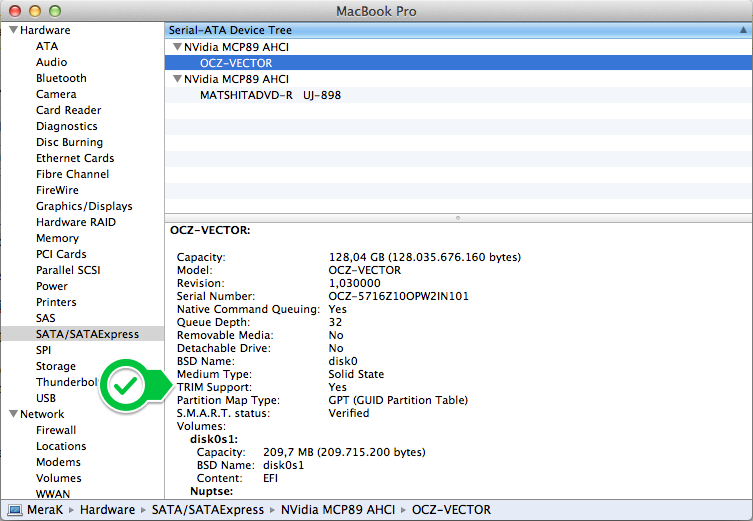Collapse NVidia MCP89 AHCI triangle above MATSHITADVD-R
Viewport: 753px width, 521px height.
coord(177,79)
